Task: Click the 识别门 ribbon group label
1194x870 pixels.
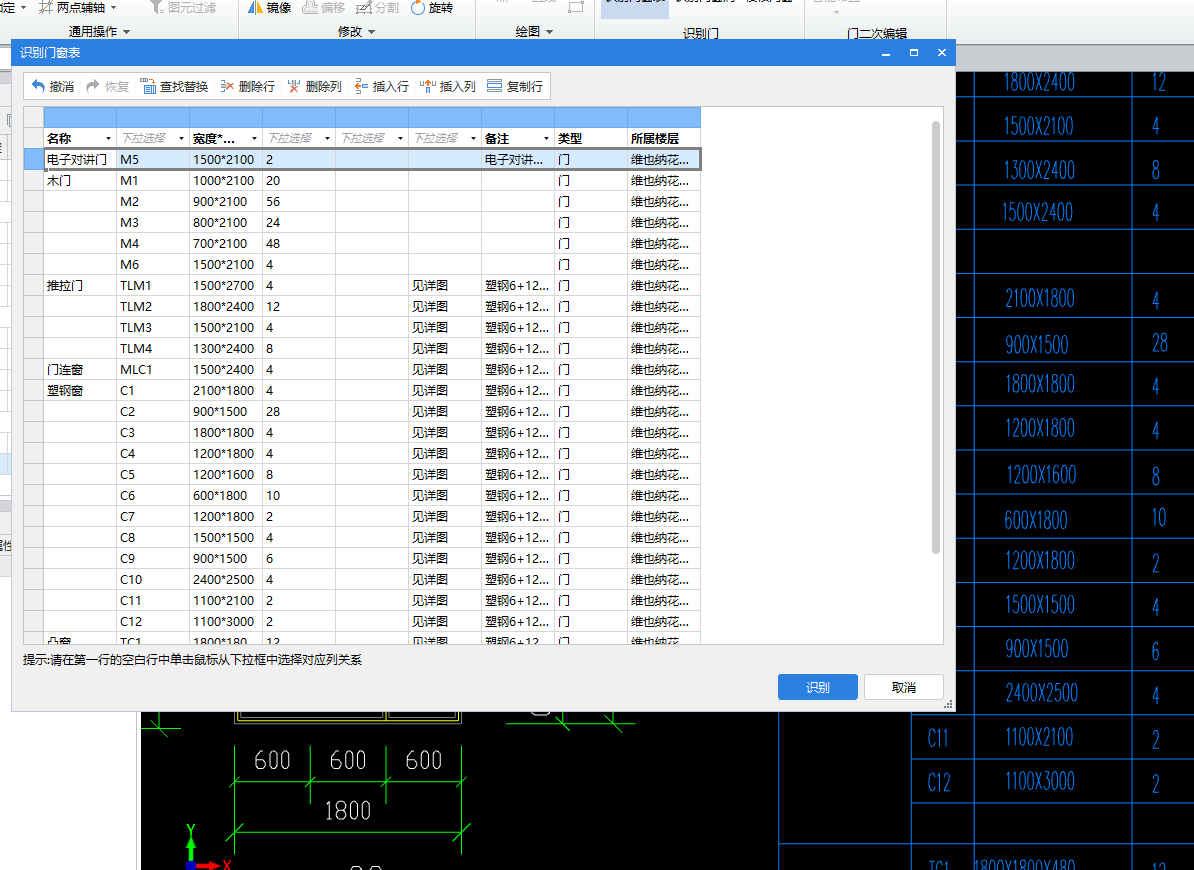Action: tap(700, 33)
